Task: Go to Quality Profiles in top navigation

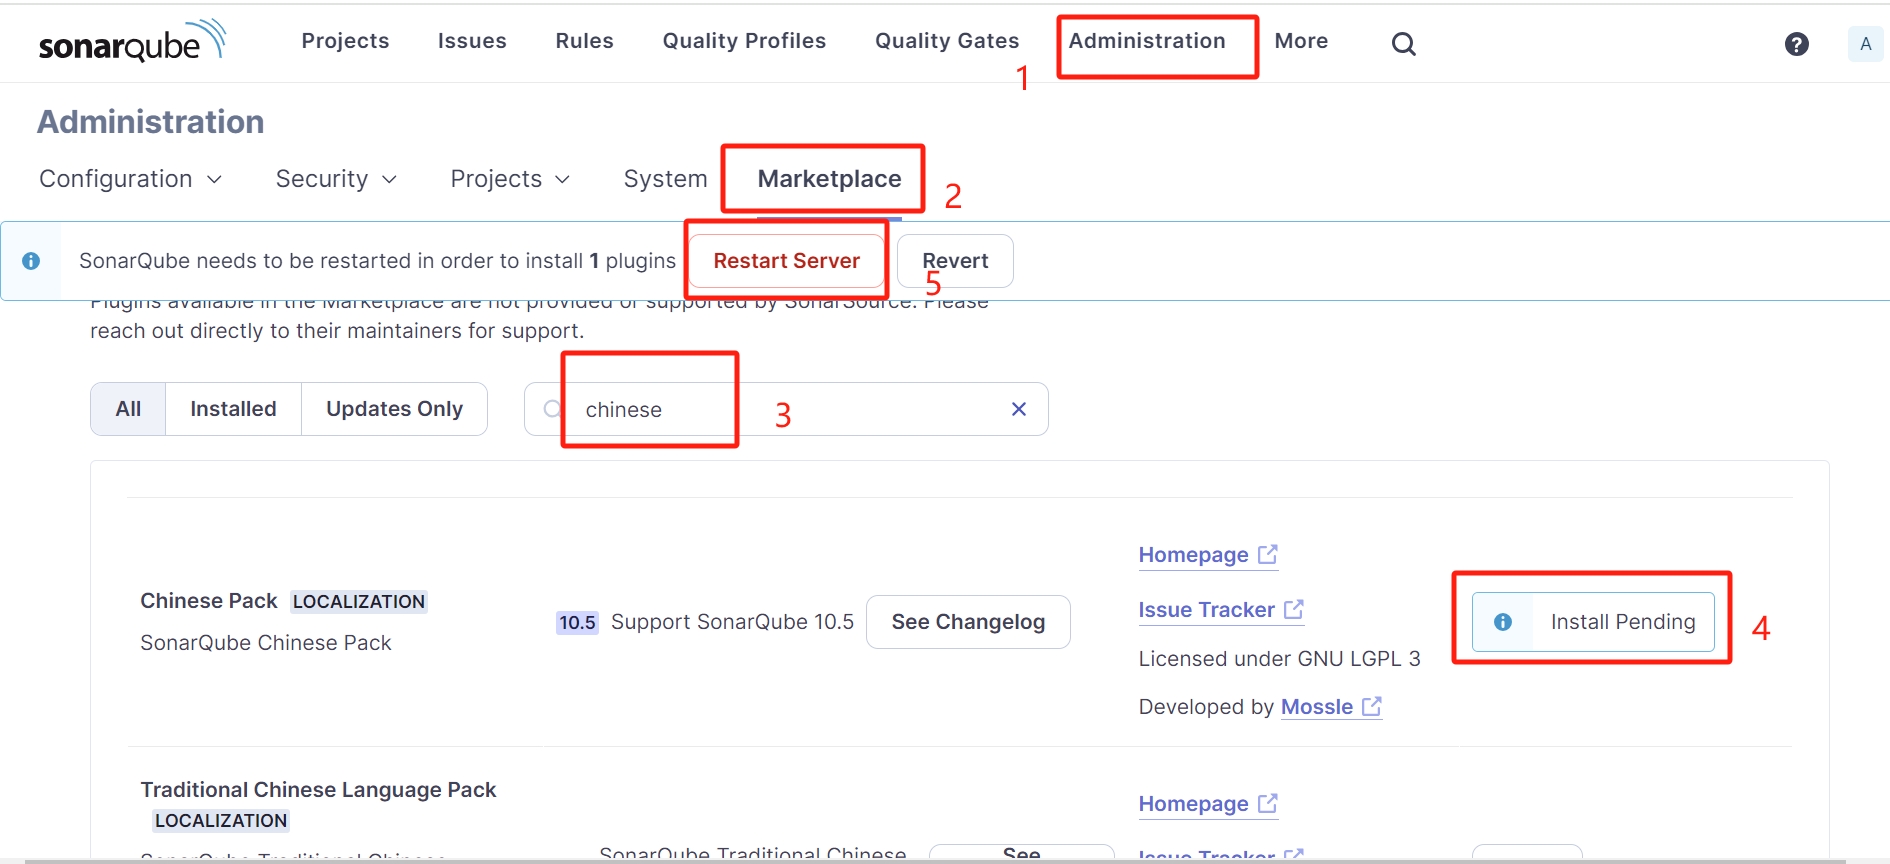Action: [744, 41]
